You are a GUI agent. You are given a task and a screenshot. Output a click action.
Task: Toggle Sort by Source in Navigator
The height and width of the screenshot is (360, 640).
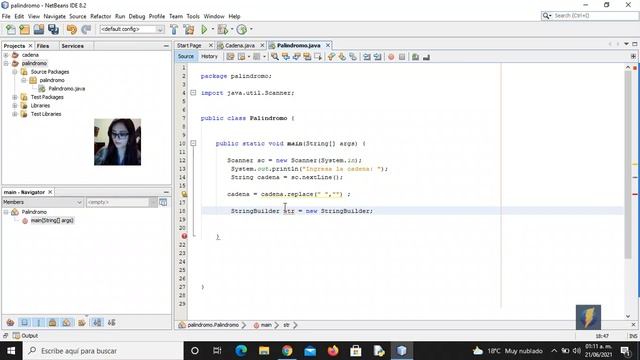(111, 322)
